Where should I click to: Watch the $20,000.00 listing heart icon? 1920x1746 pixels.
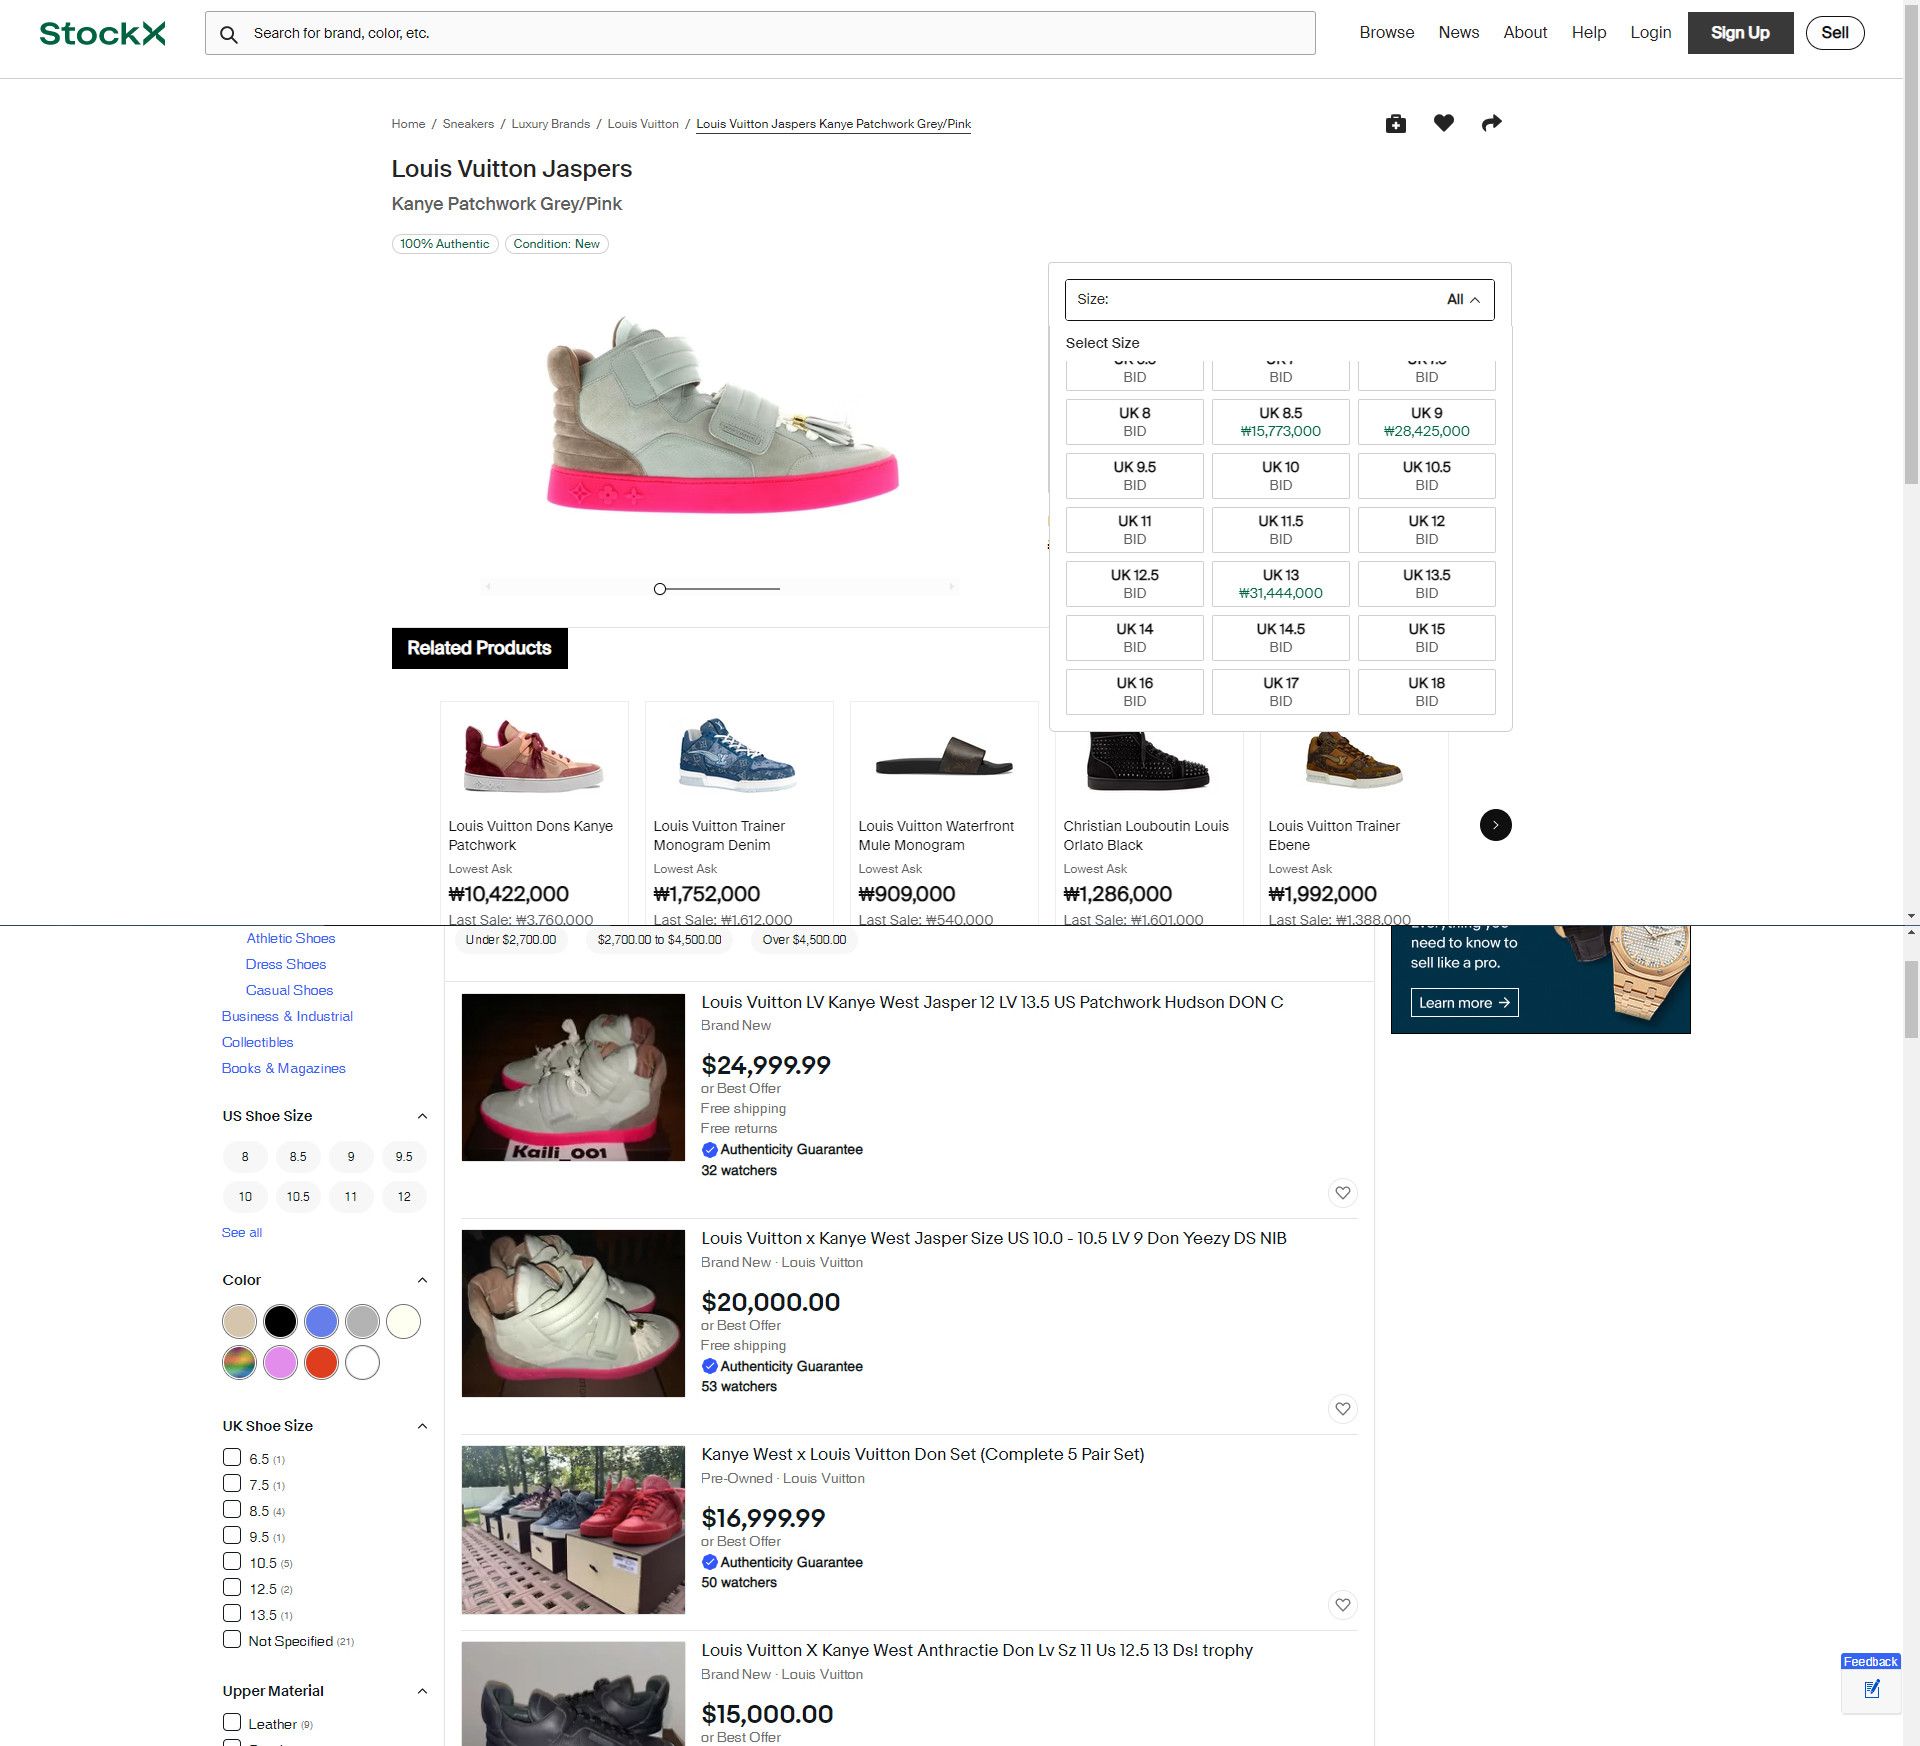(1343, 1409)
